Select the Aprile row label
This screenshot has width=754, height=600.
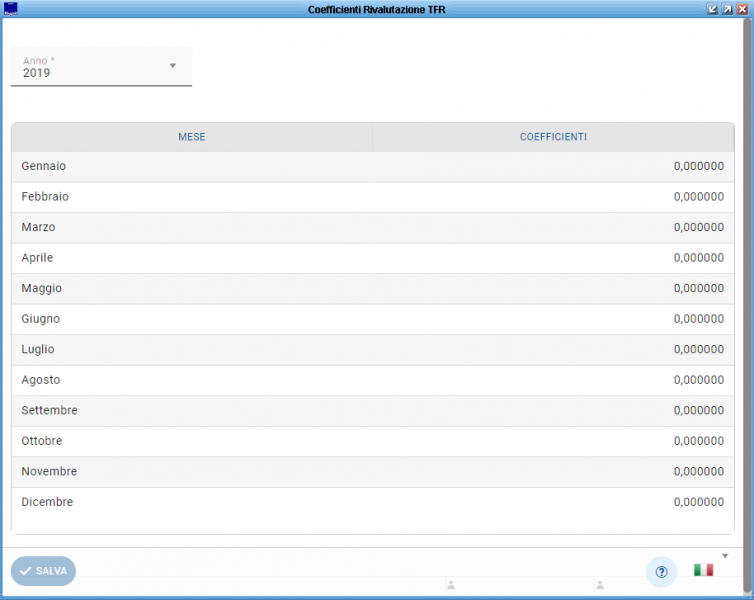point(37,258)
